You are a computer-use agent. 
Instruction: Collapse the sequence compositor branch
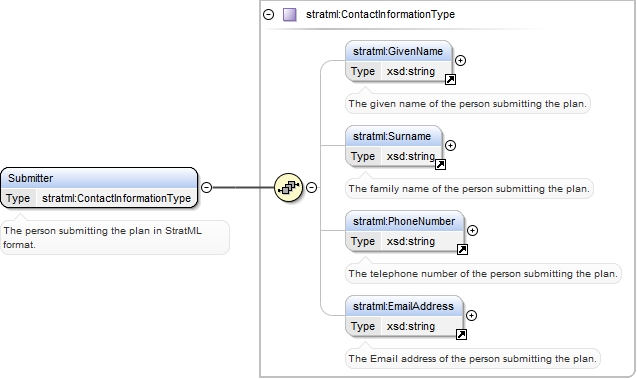pyautogui.click(x=311, y=187)
